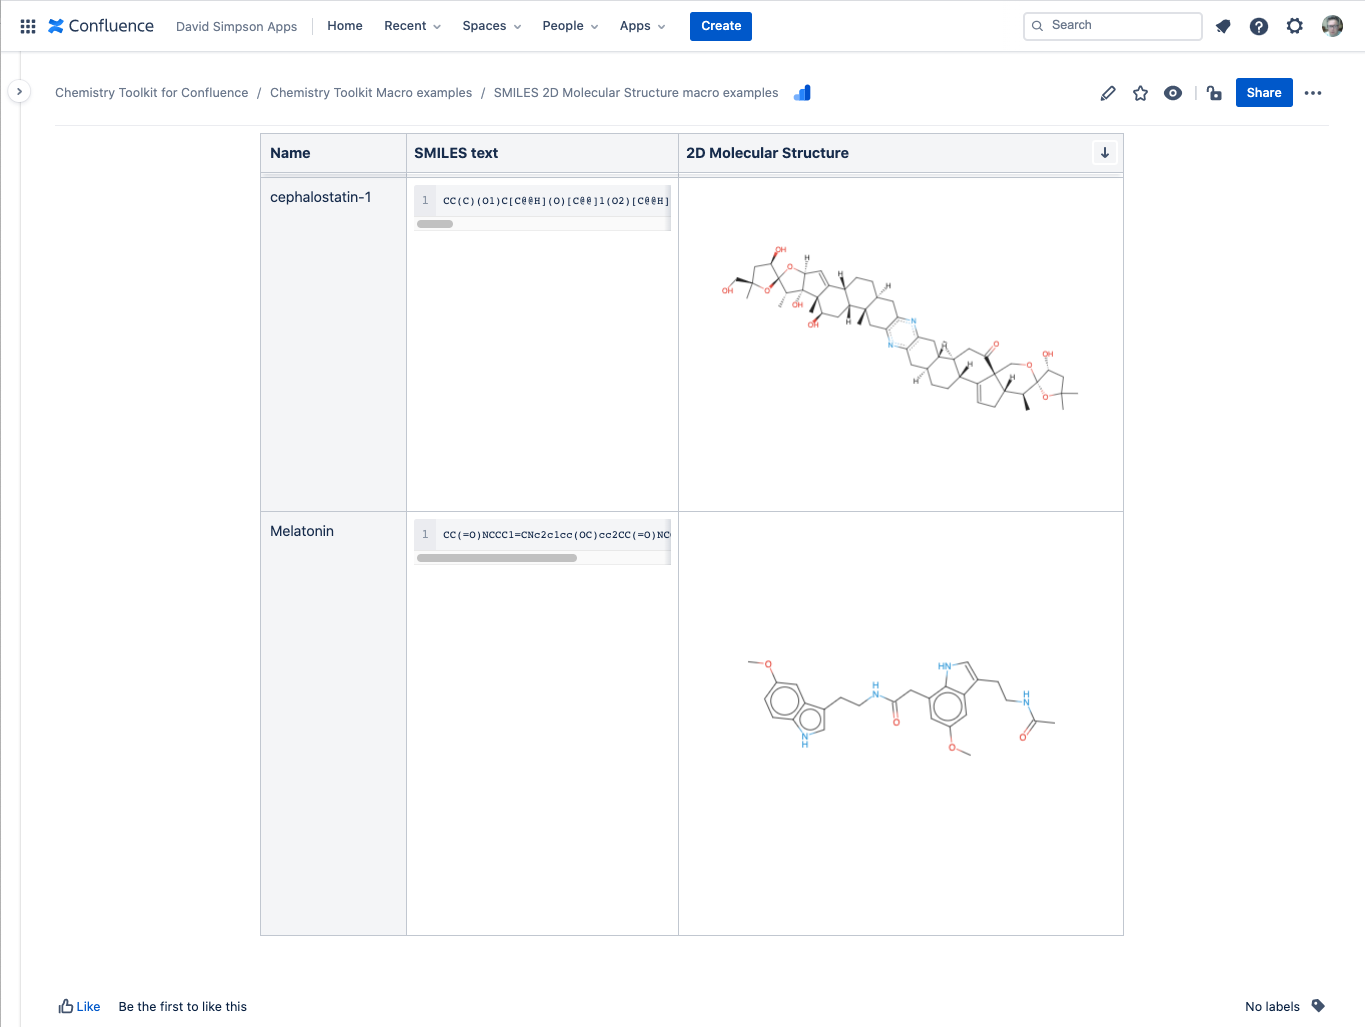Open the settings gear icon

pyautogui.click(x=1294, y=26)
